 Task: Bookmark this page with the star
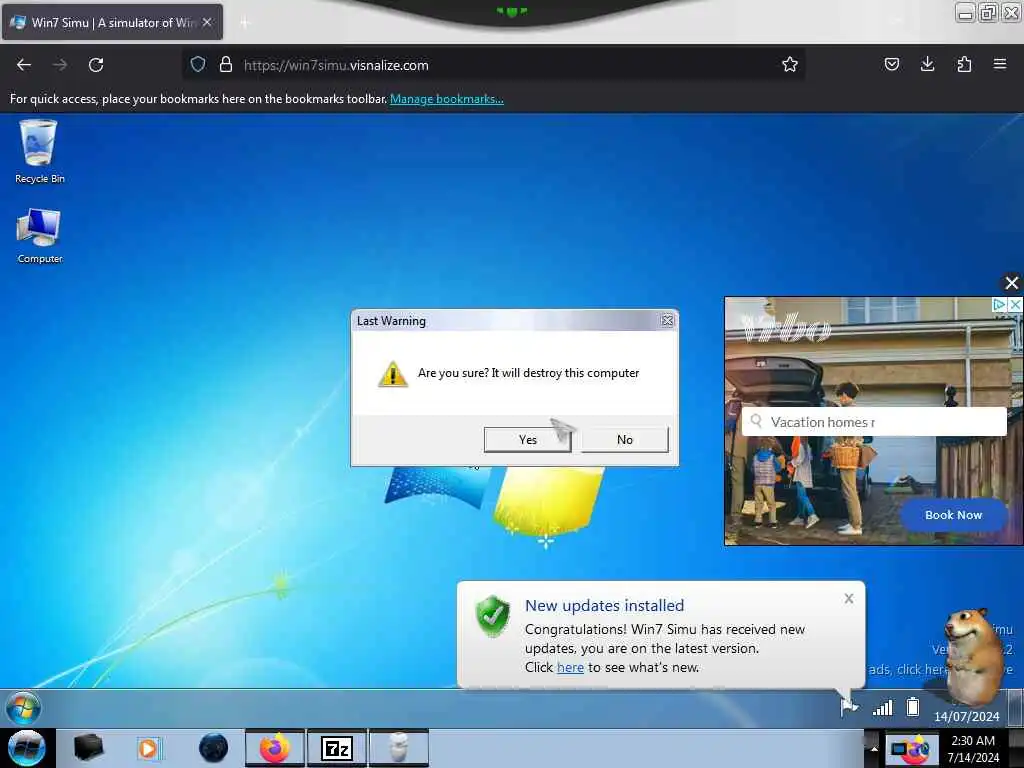(790, 65)
